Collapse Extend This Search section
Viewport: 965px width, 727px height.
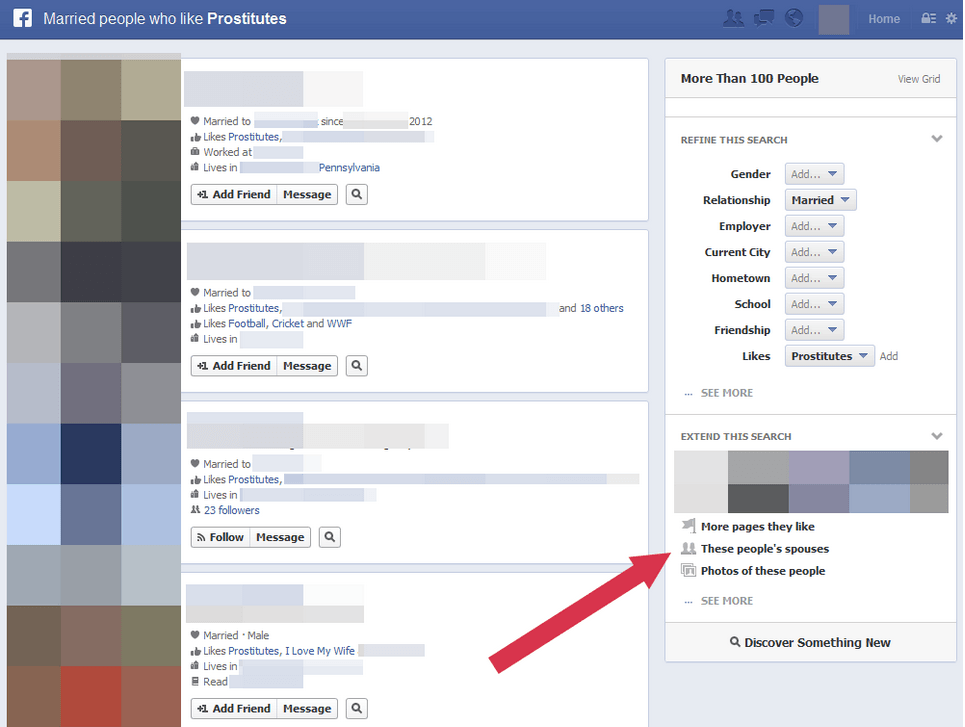(x=937, y=436)
